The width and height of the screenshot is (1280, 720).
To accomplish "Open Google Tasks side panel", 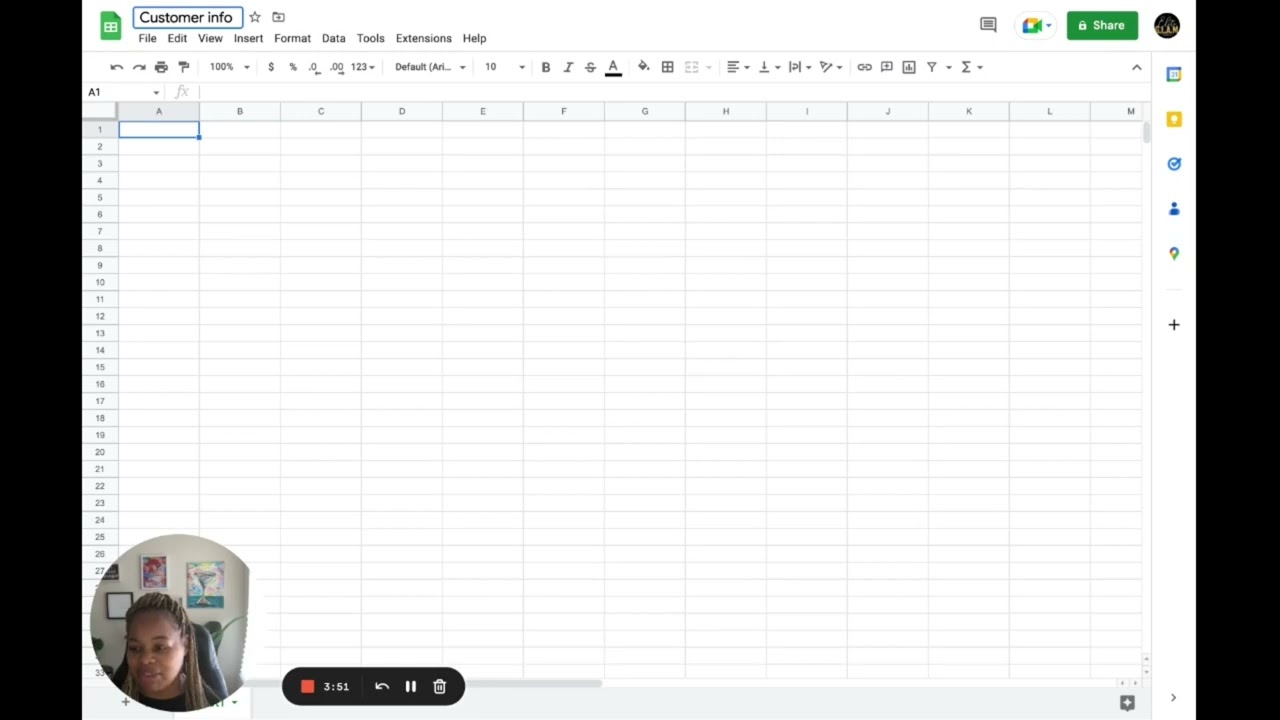I will 1174,164.
